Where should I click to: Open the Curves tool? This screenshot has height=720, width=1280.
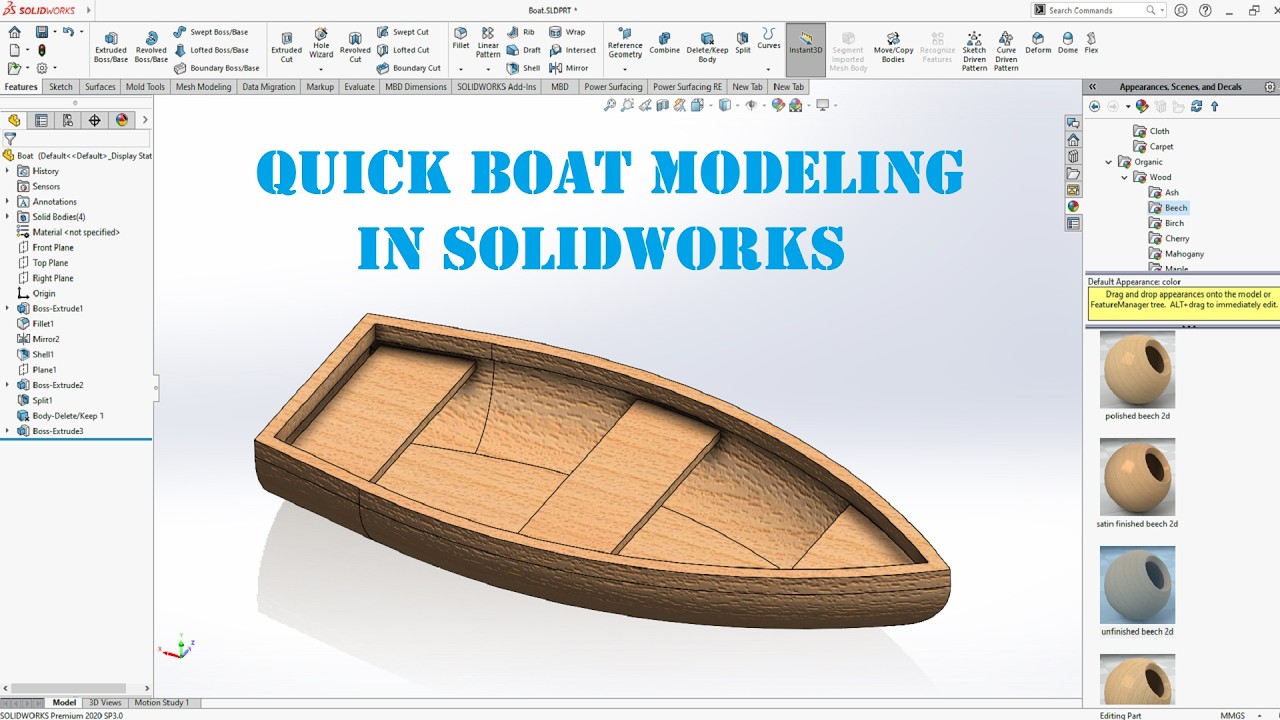[769, 39]
